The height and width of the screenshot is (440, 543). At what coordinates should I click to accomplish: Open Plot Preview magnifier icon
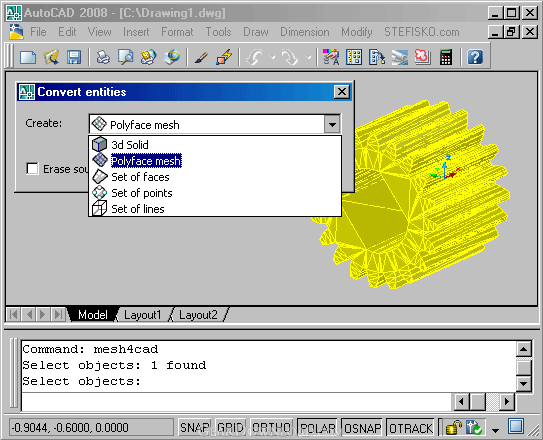click(x=126, y=57)
